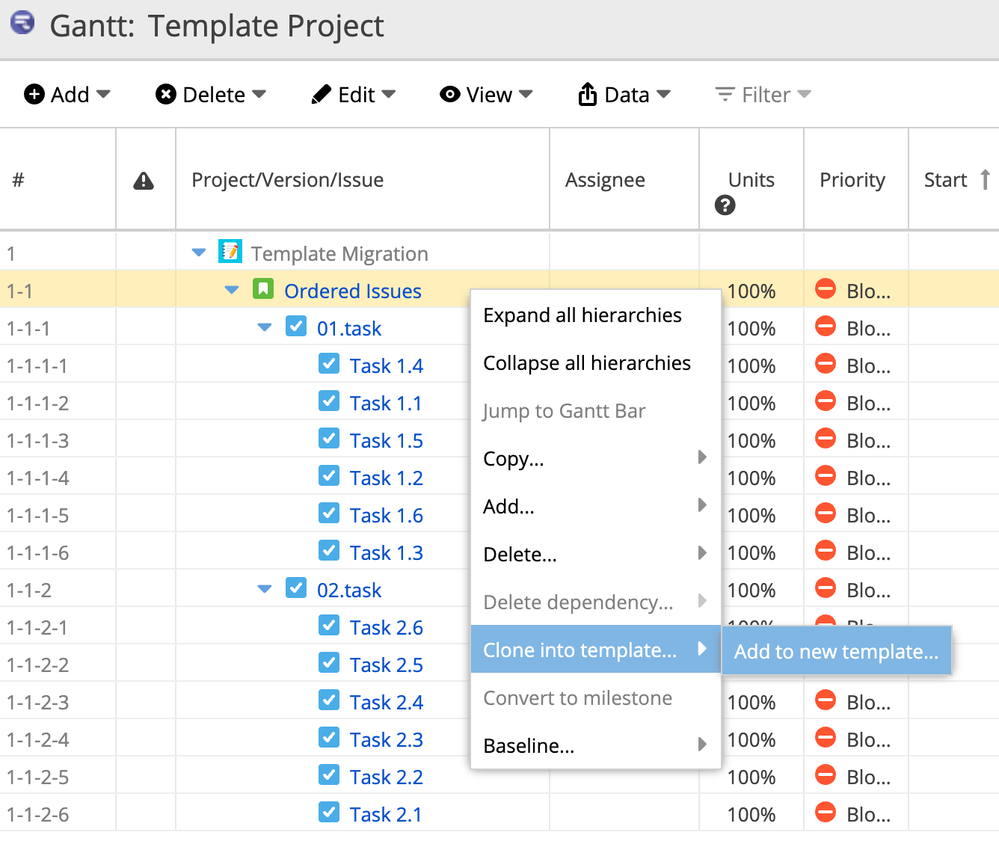Screen dimensions: 999x861
Task: Click the green bookmark icon of Ordered Issues
Action: tap(262, 289)
